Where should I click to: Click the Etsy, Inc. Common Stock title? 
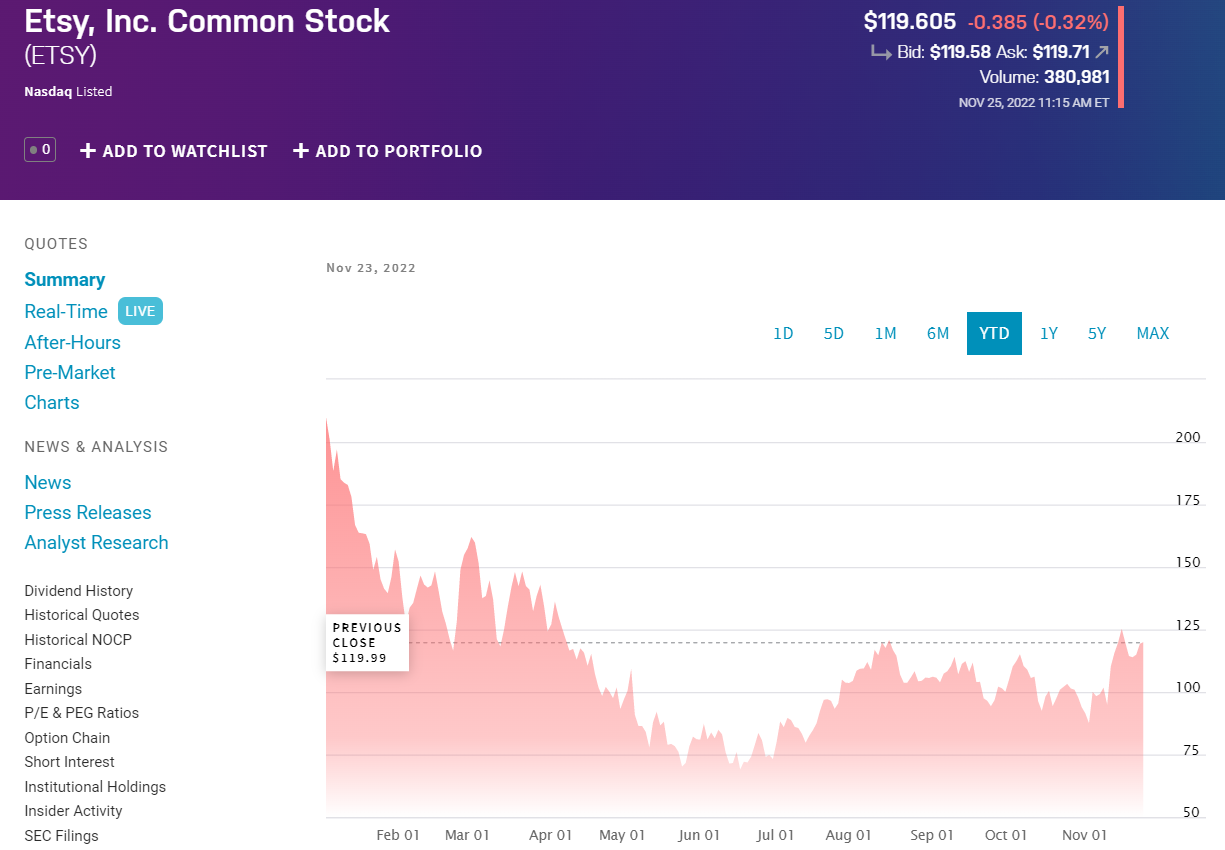point(207,21)
